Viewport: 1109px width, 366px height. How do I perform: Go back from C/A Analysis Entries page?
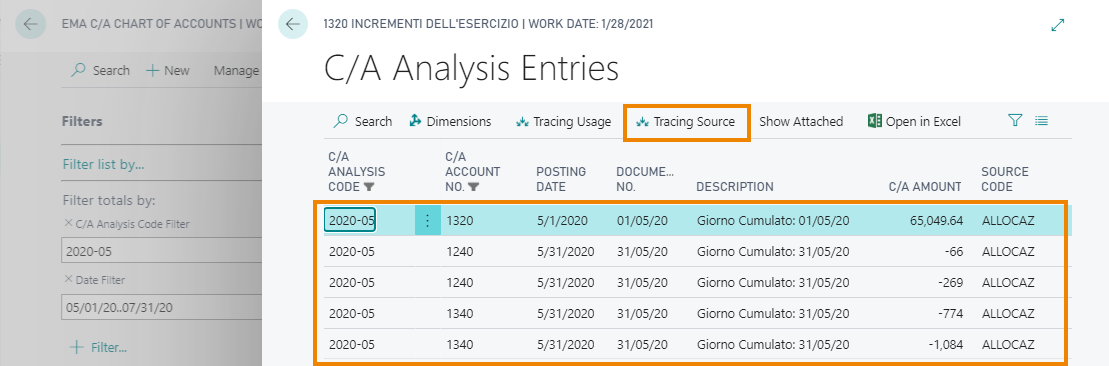(293, 24)
